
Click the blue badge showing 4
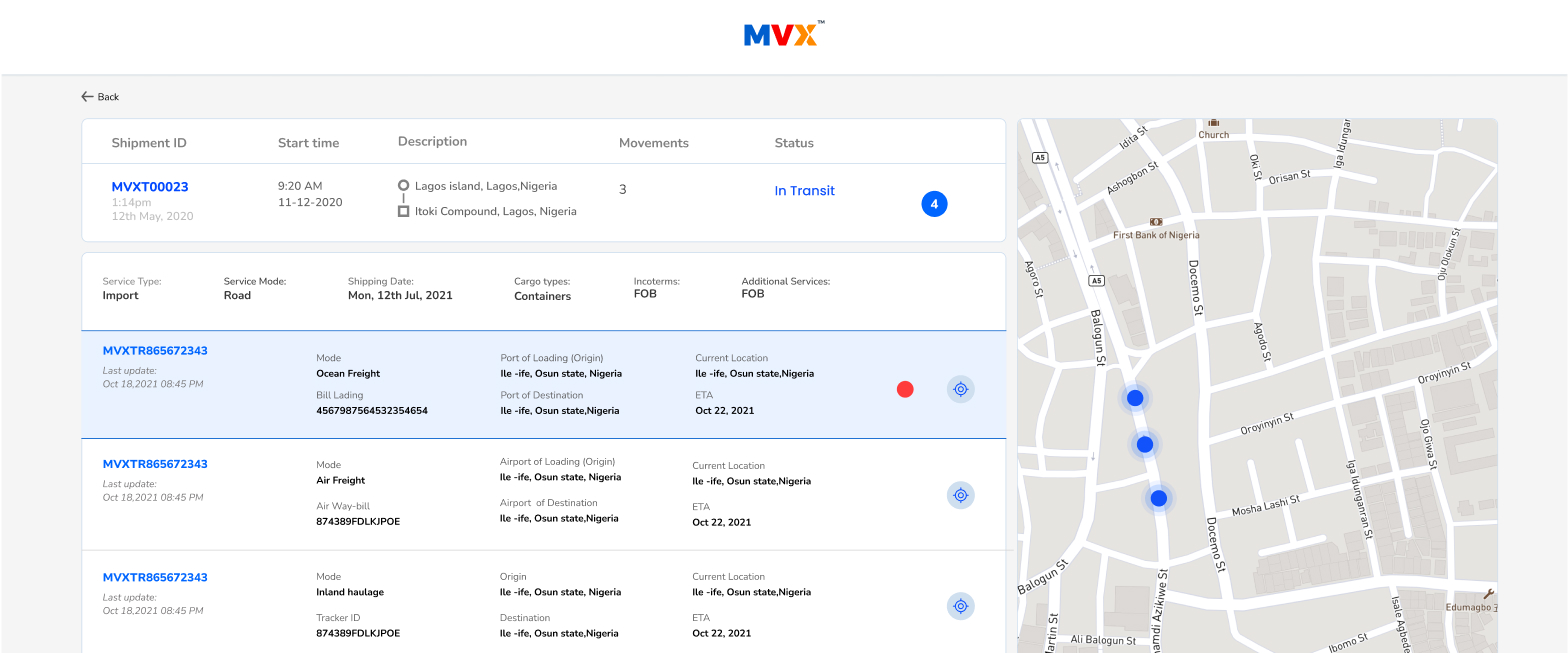(x=934, y=204)
